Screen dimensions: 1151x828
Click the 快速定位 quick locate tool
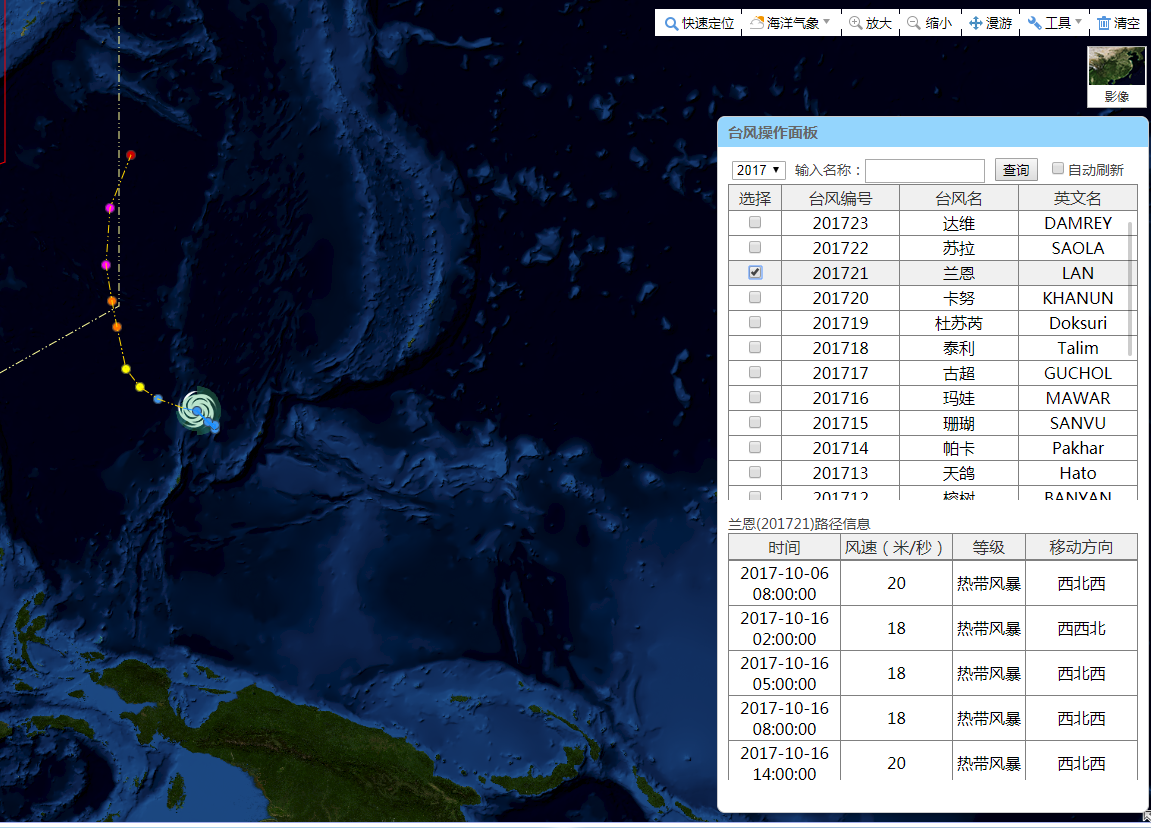pyautogui.click(x=699, y=23)
